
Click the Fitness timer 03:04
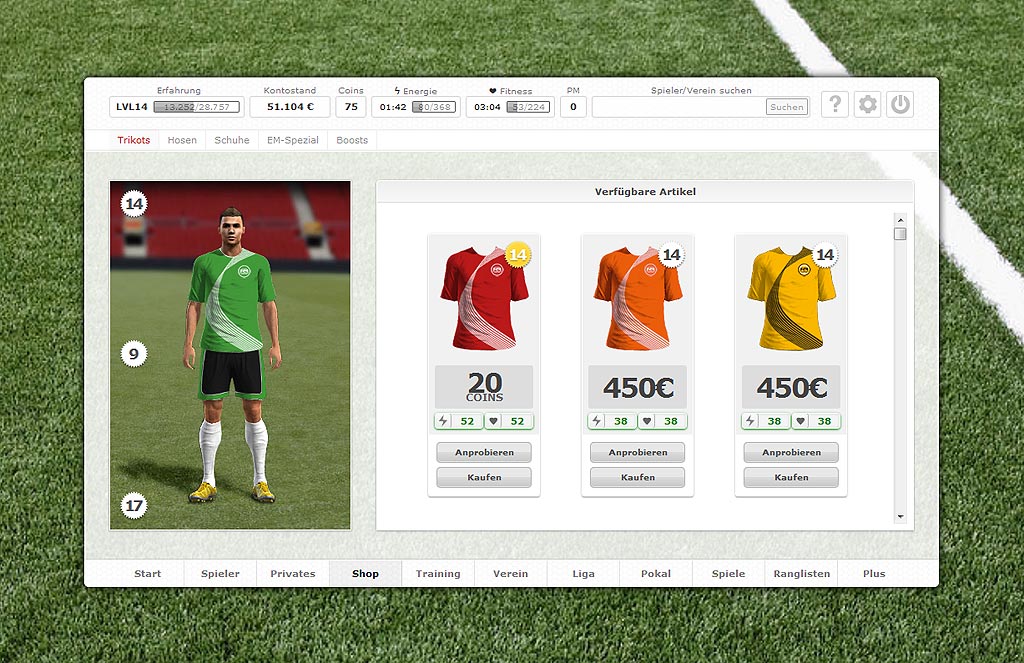[487, 107]
